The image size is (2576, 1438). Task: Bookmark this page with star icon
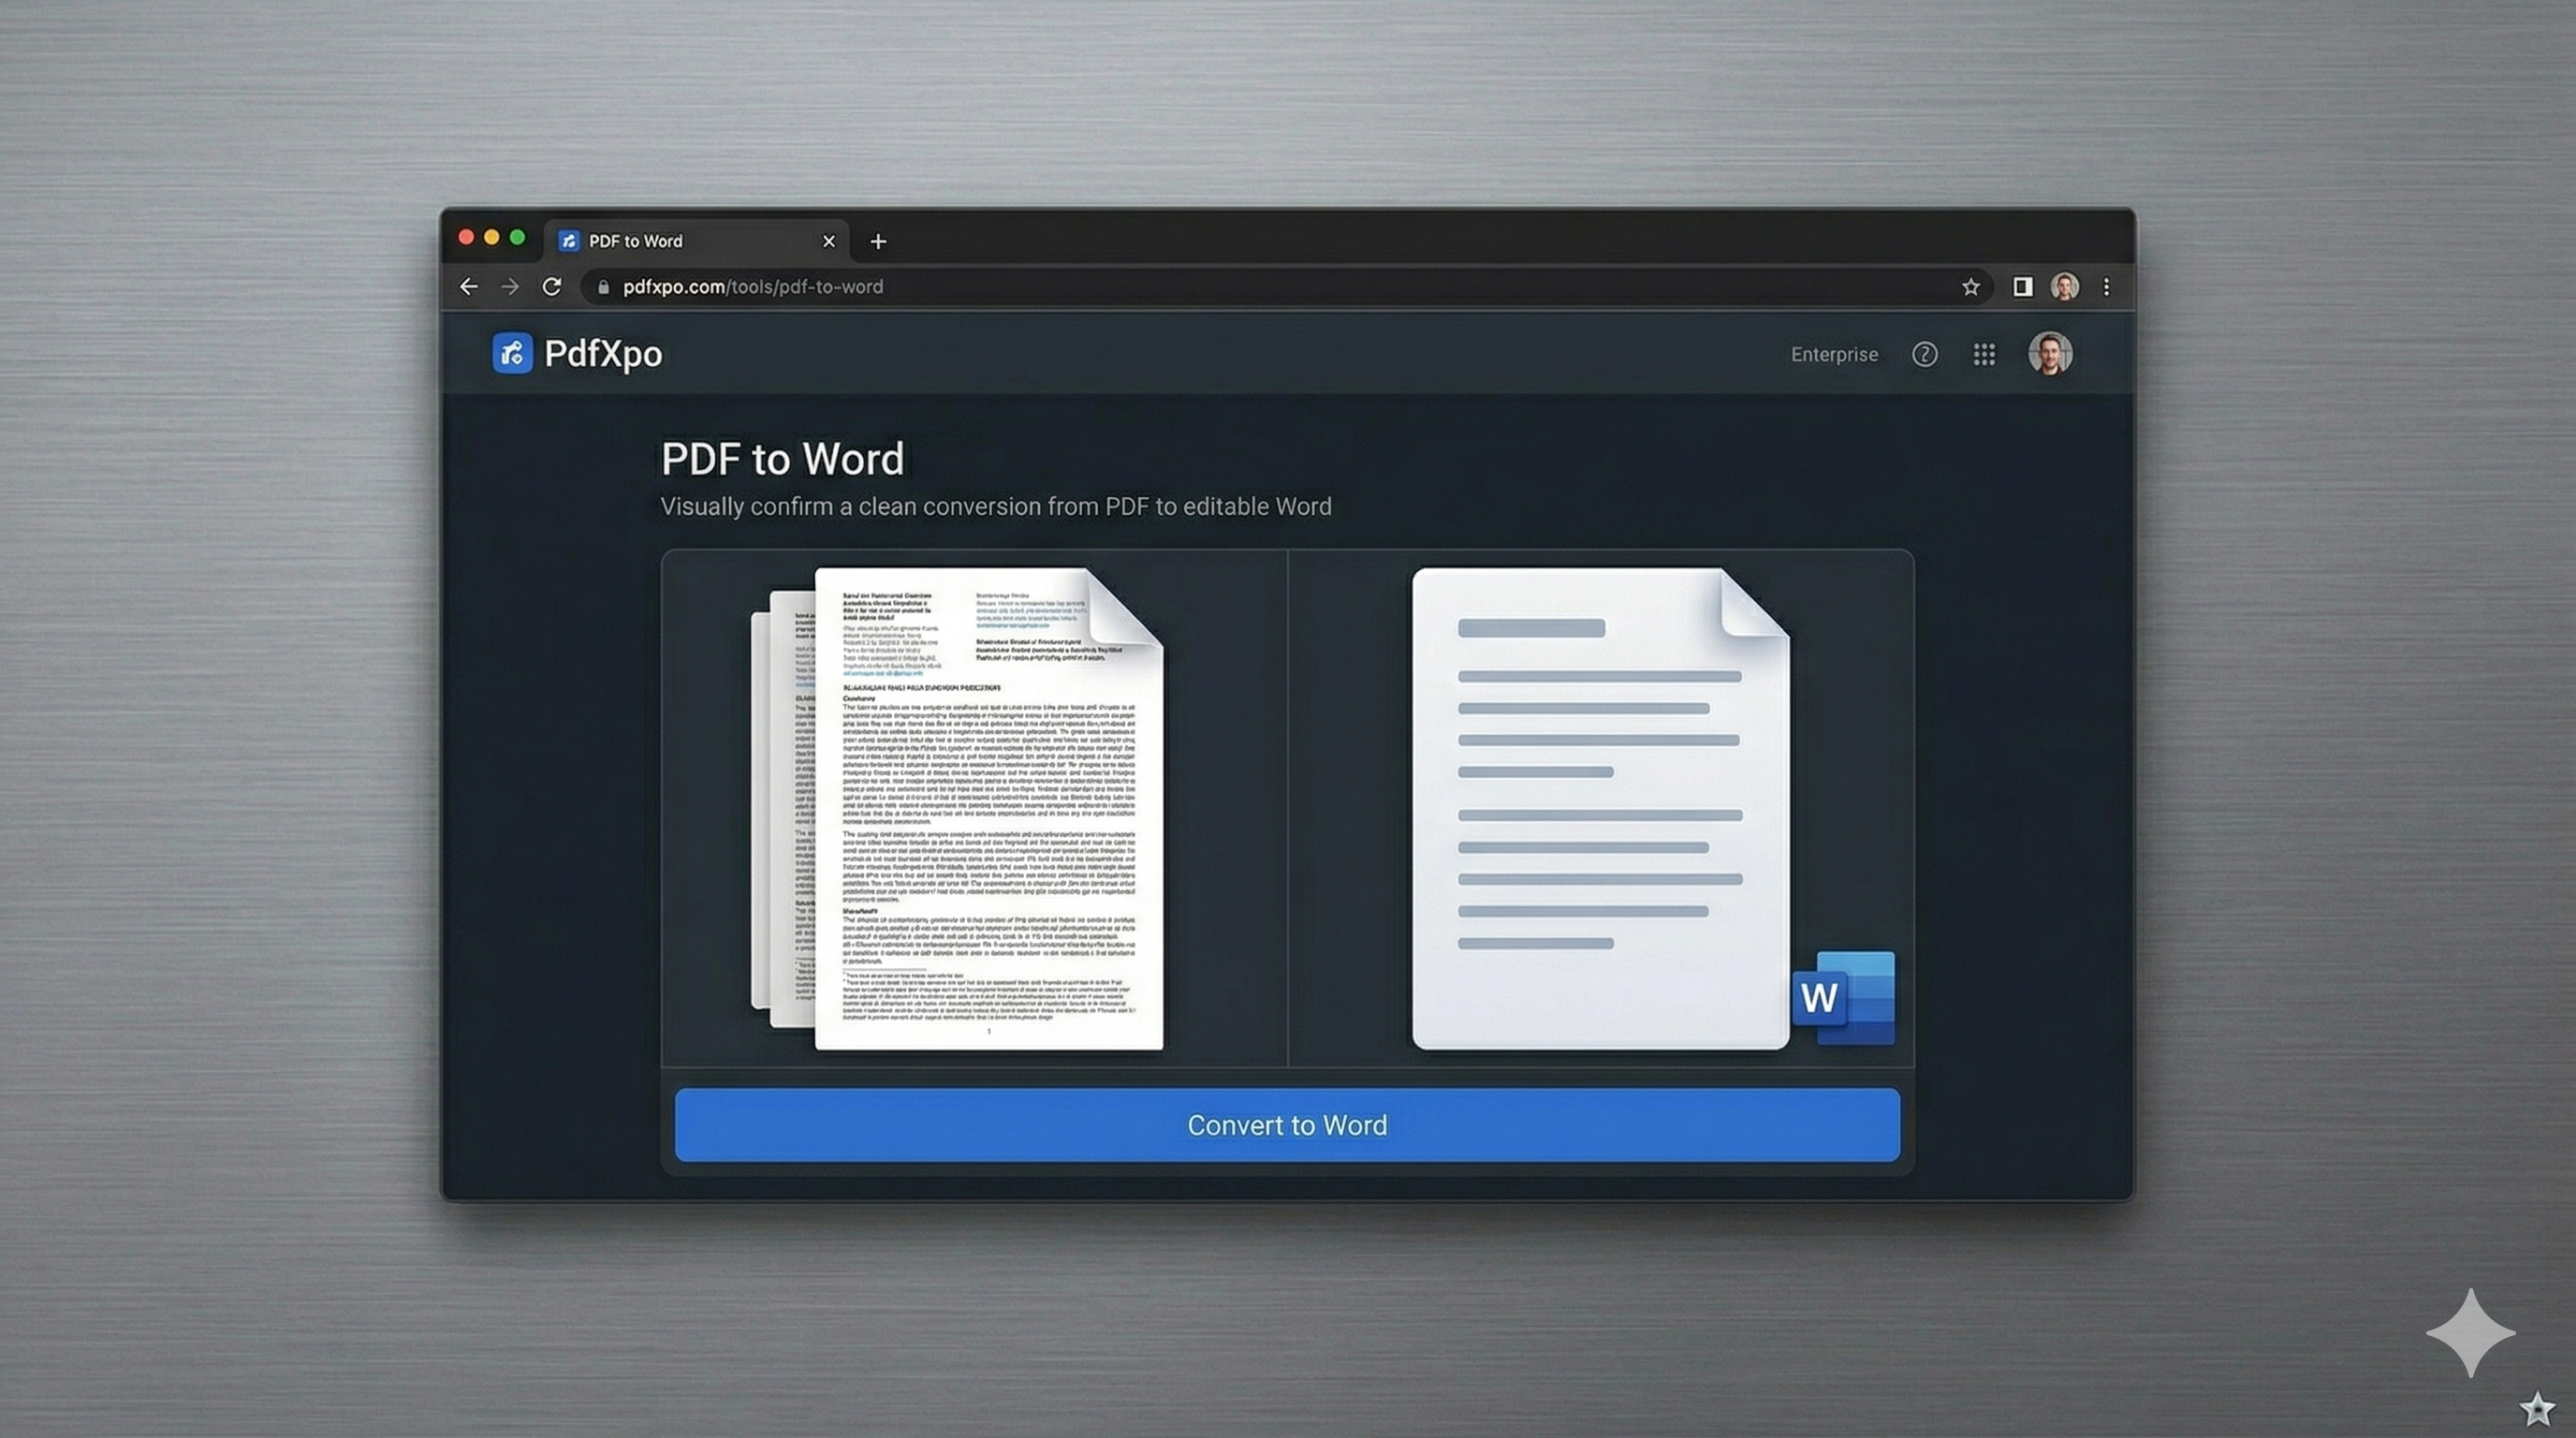tap(1970, 287)
